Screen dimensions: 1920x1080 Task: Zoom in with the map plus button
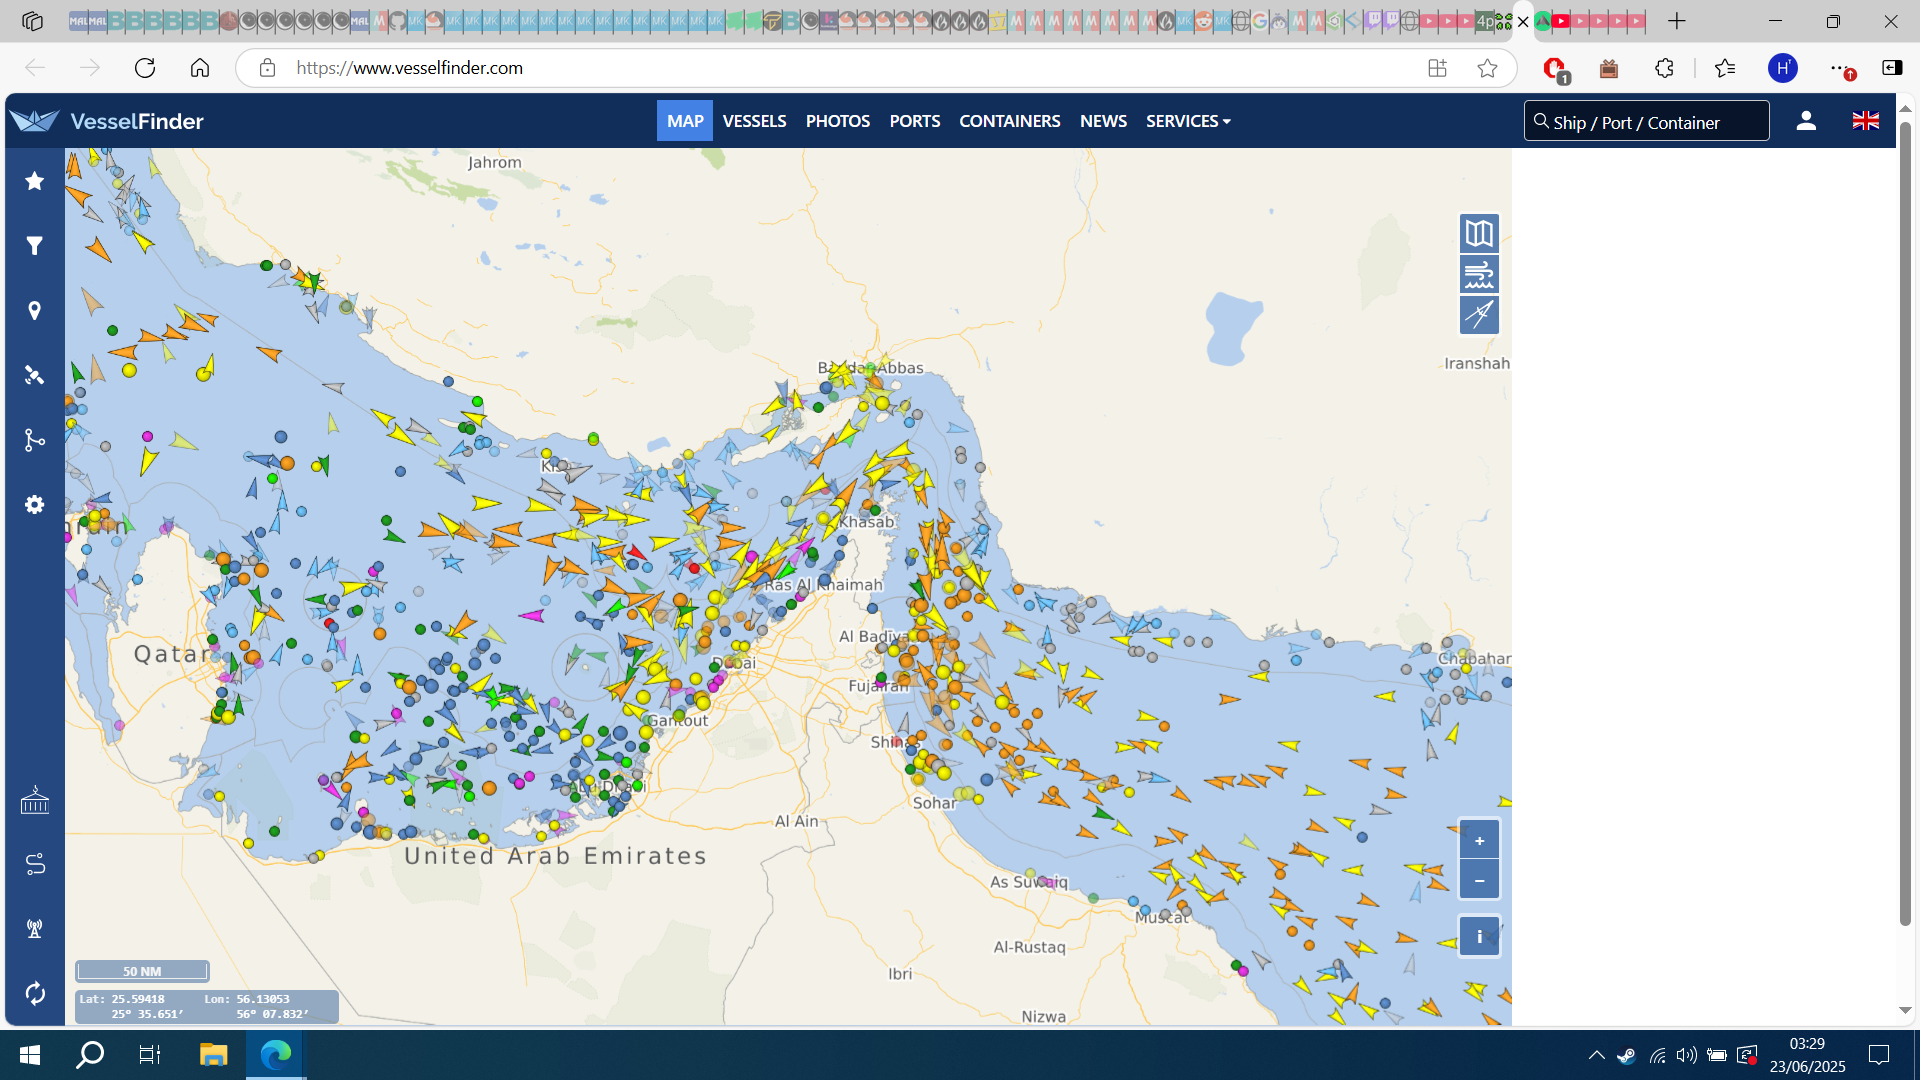tap(1479, 841)
